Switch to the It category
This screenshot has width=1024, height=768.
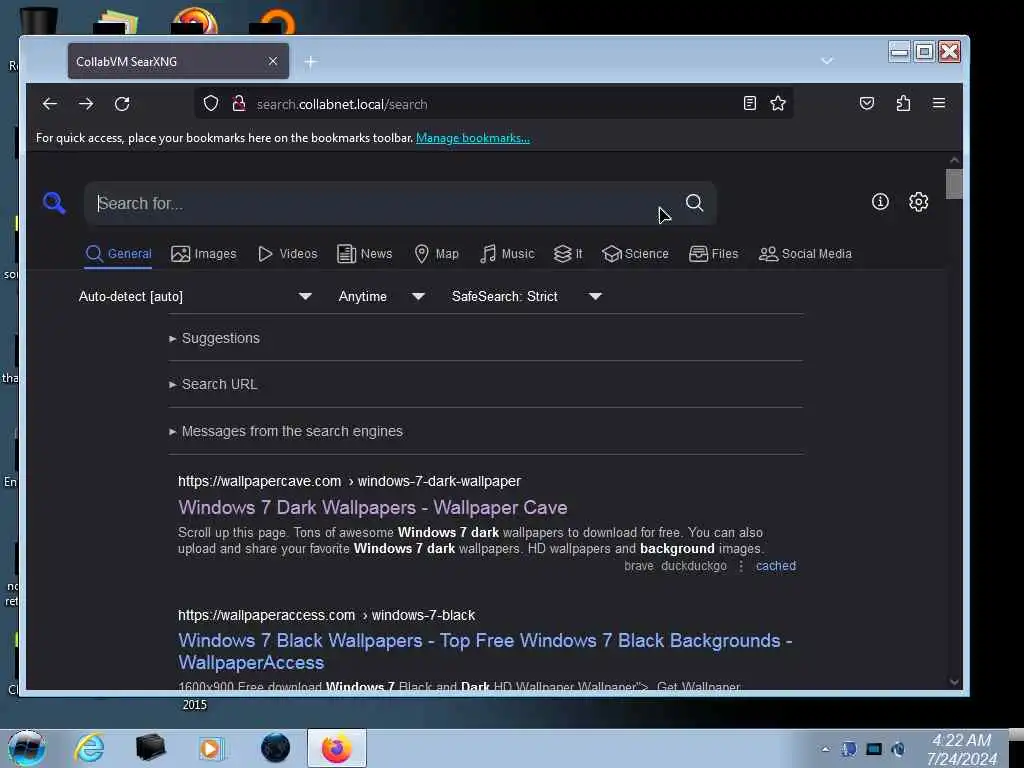[568, 254]
